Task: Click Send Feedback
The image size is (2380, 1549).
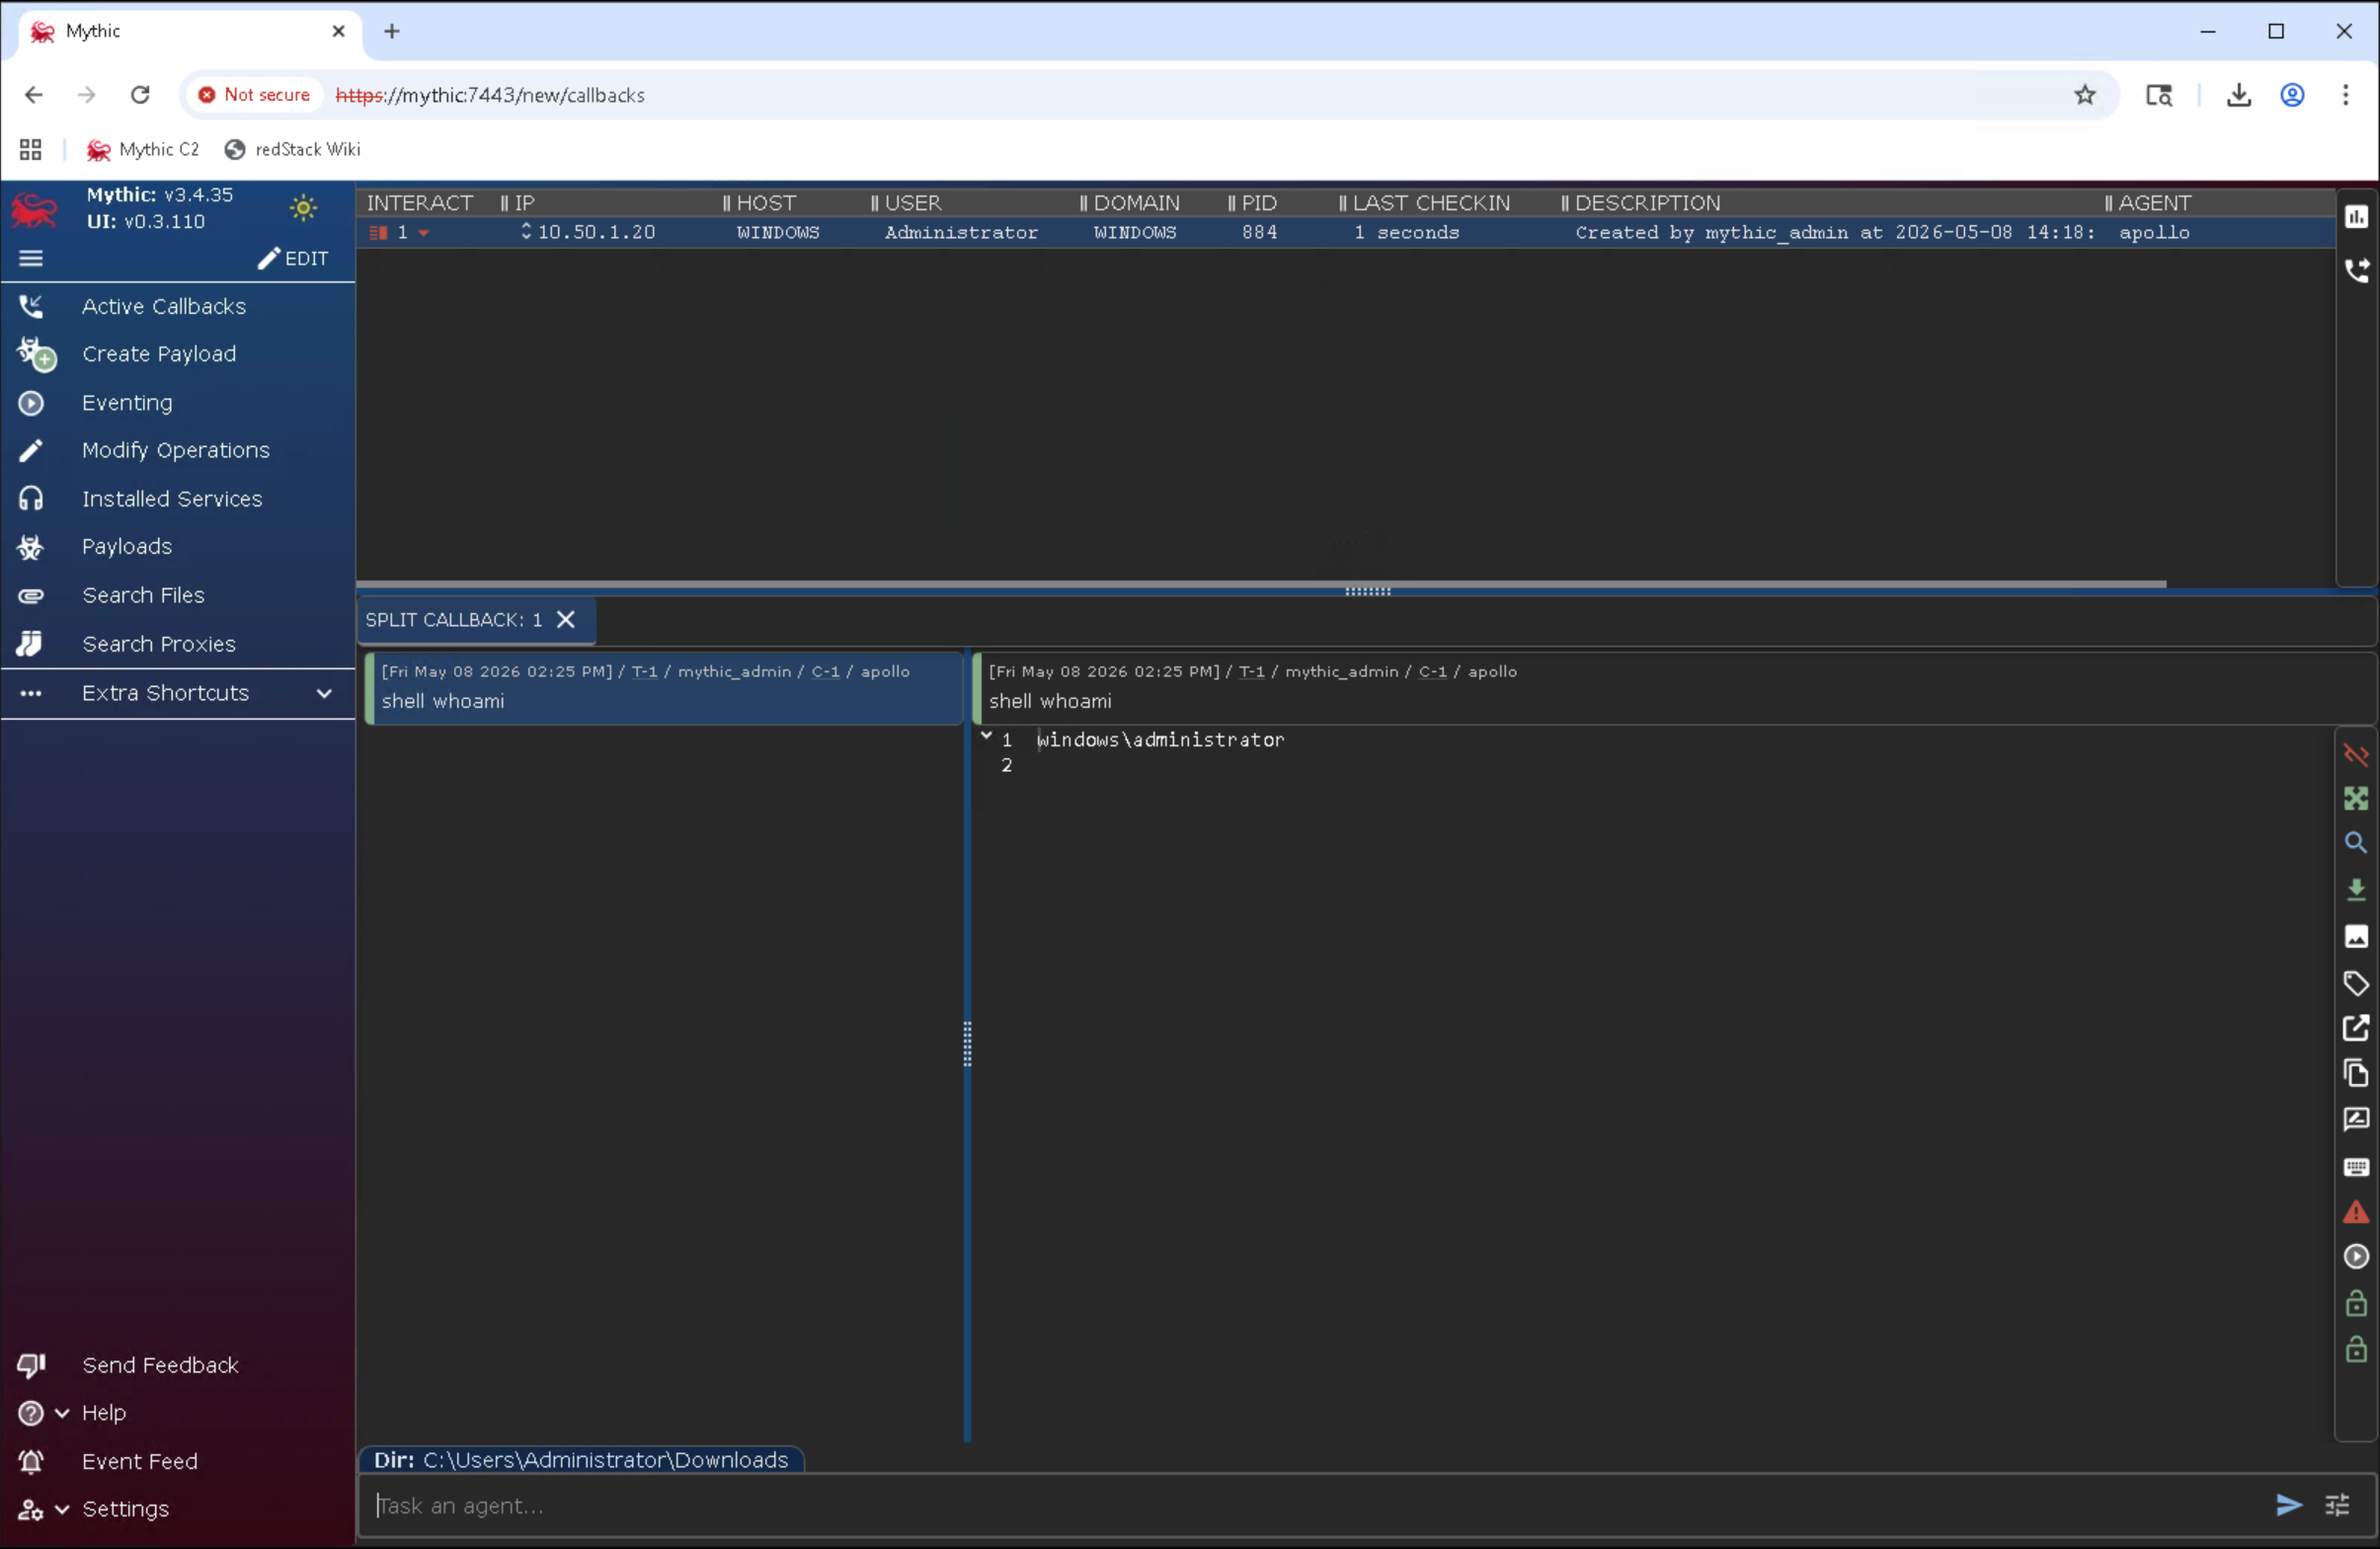Action: click(160, 1365)
